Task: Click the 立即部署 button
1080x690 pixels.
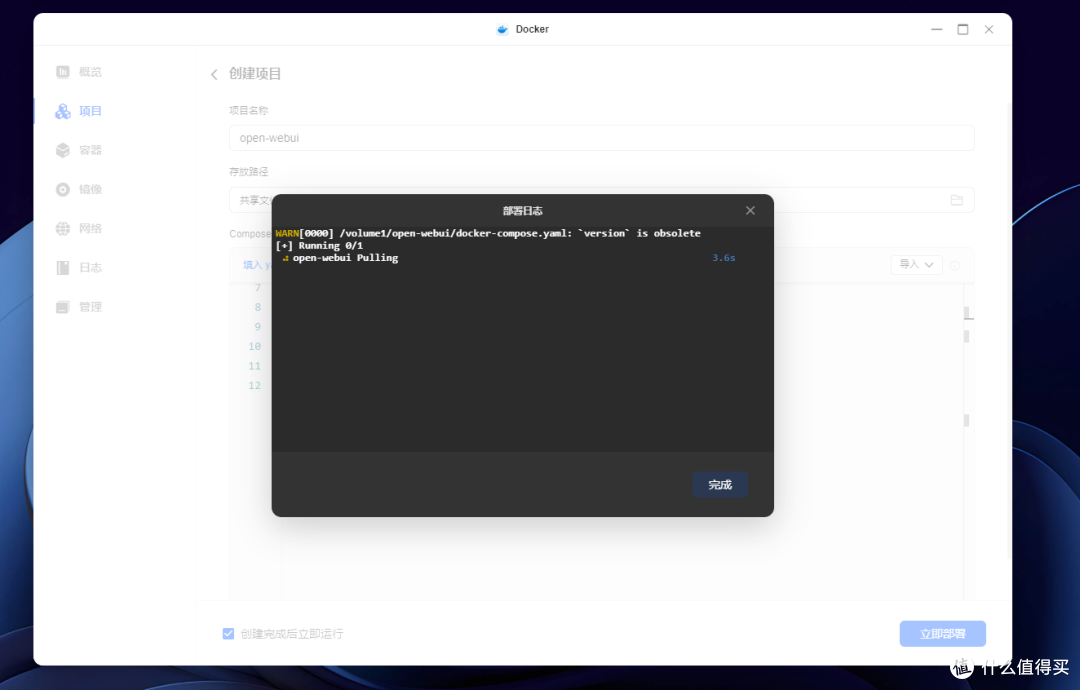Action: click(x=942, y=634)
